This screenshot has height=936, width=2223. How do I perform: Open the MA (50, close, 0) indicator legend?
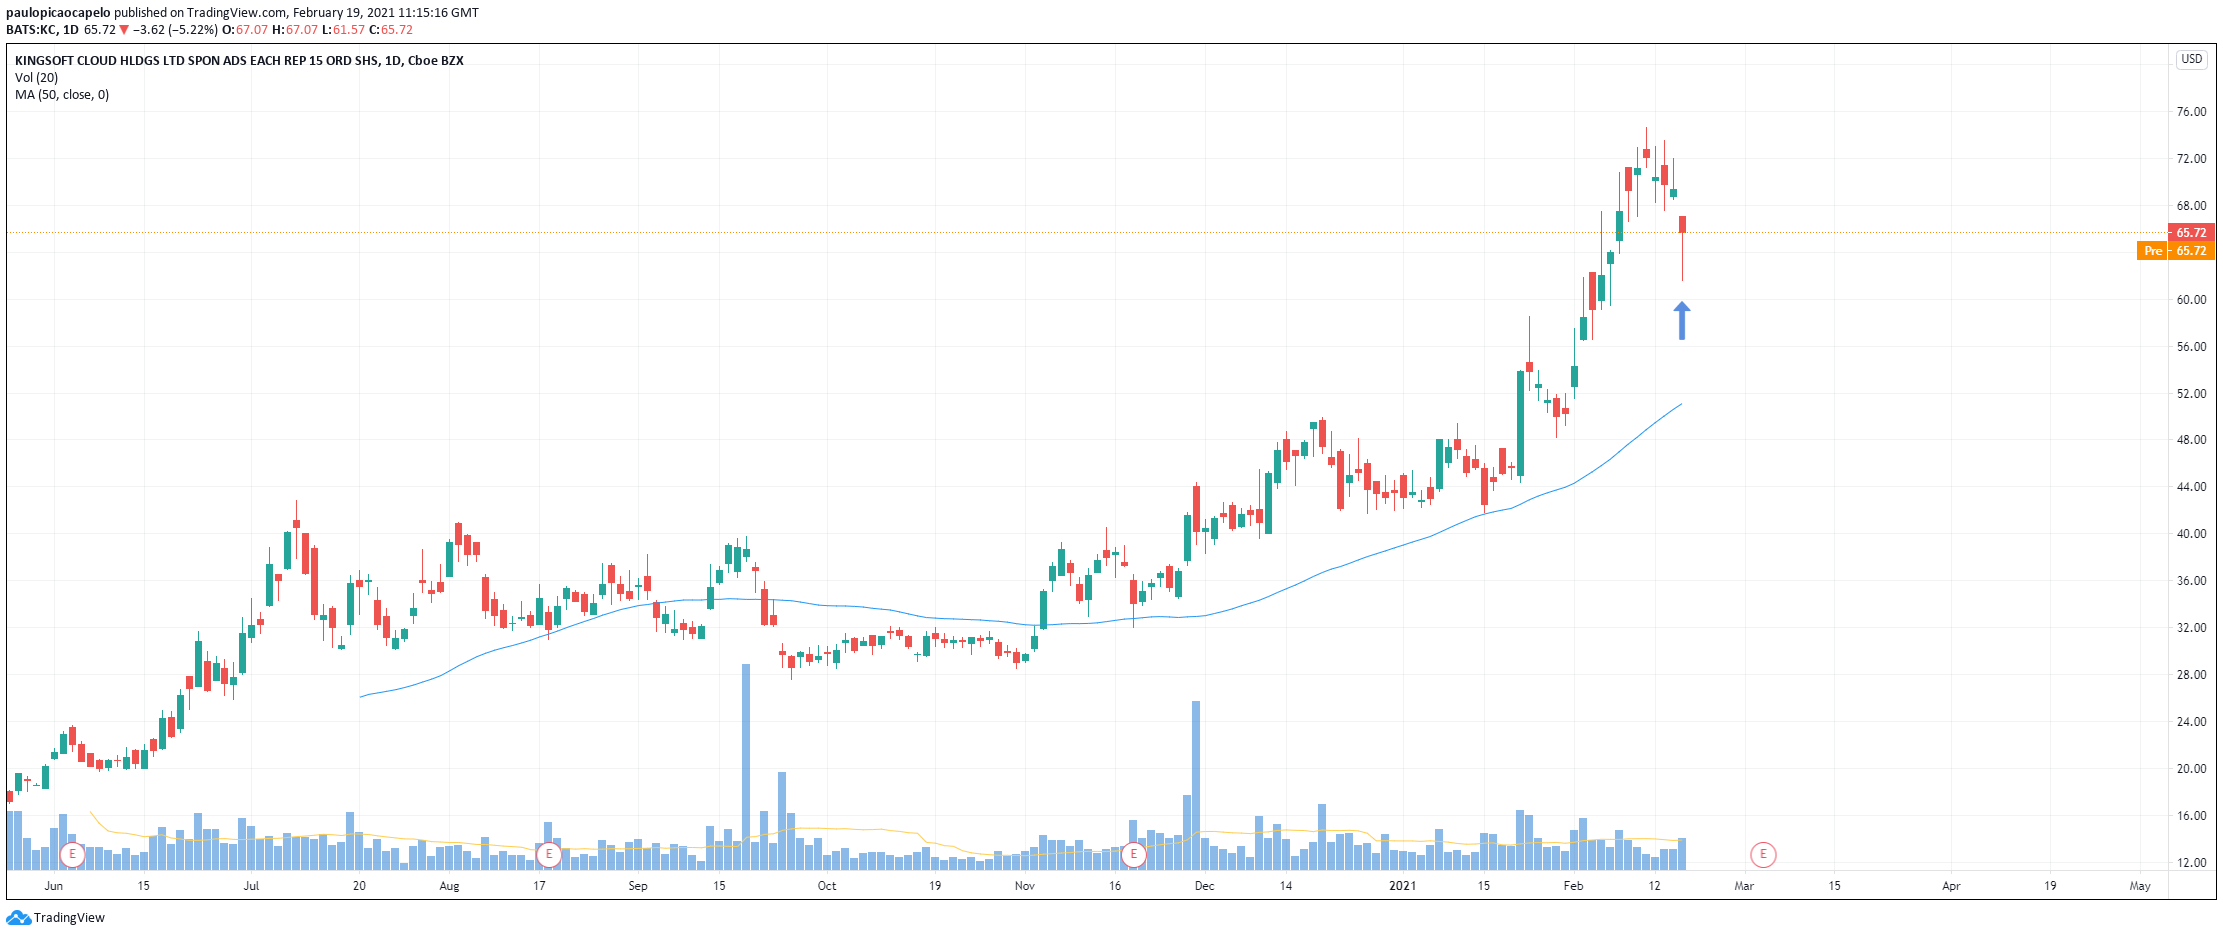coord(62,95)
